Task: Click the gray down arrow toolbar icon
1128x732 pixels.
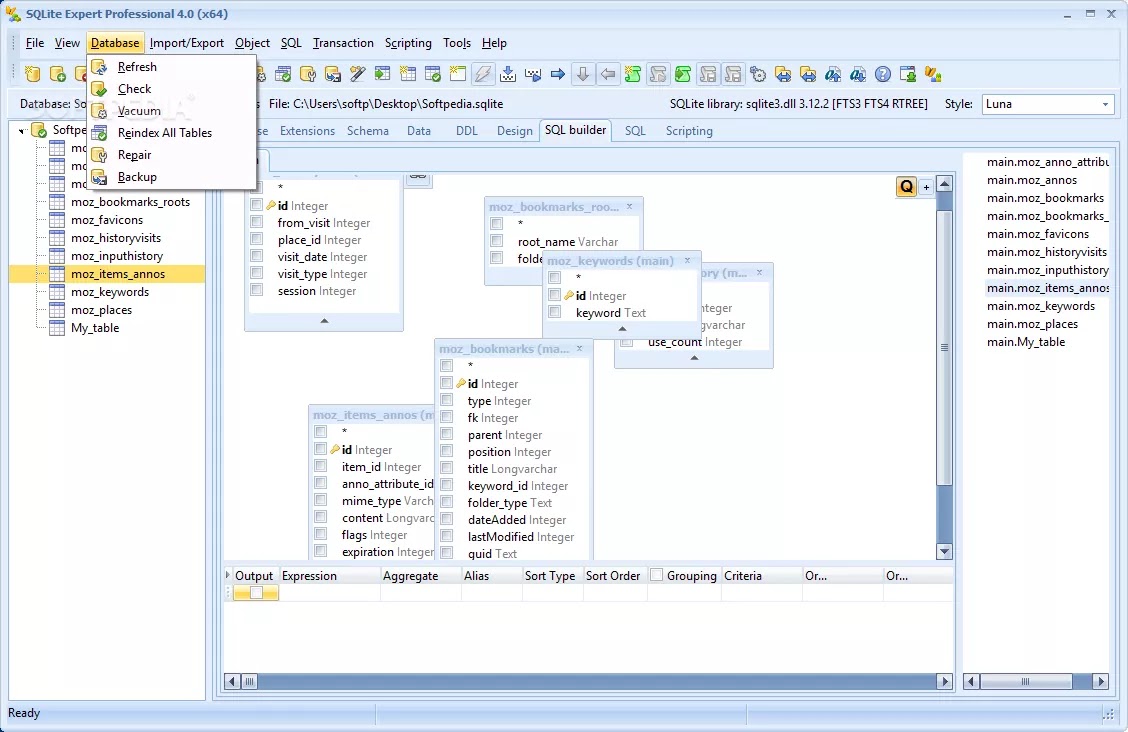Action: [583, 74]
